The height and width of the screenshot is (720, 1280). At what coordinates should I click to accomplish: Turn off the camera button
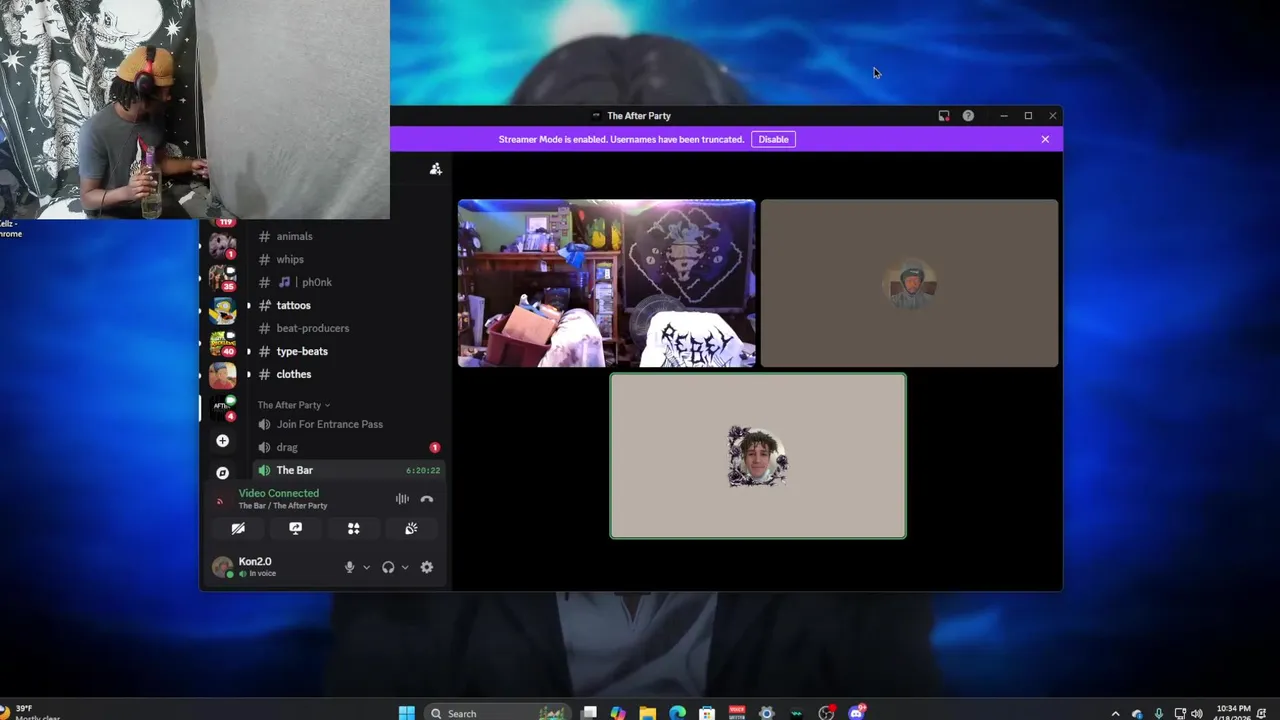238,528
